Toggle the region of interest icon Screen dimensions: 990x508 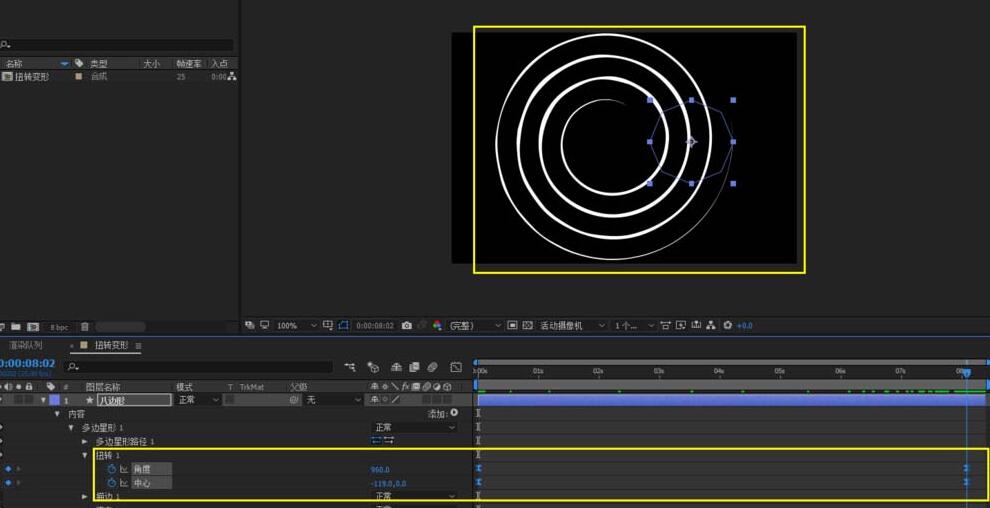[x=512, y=326]
